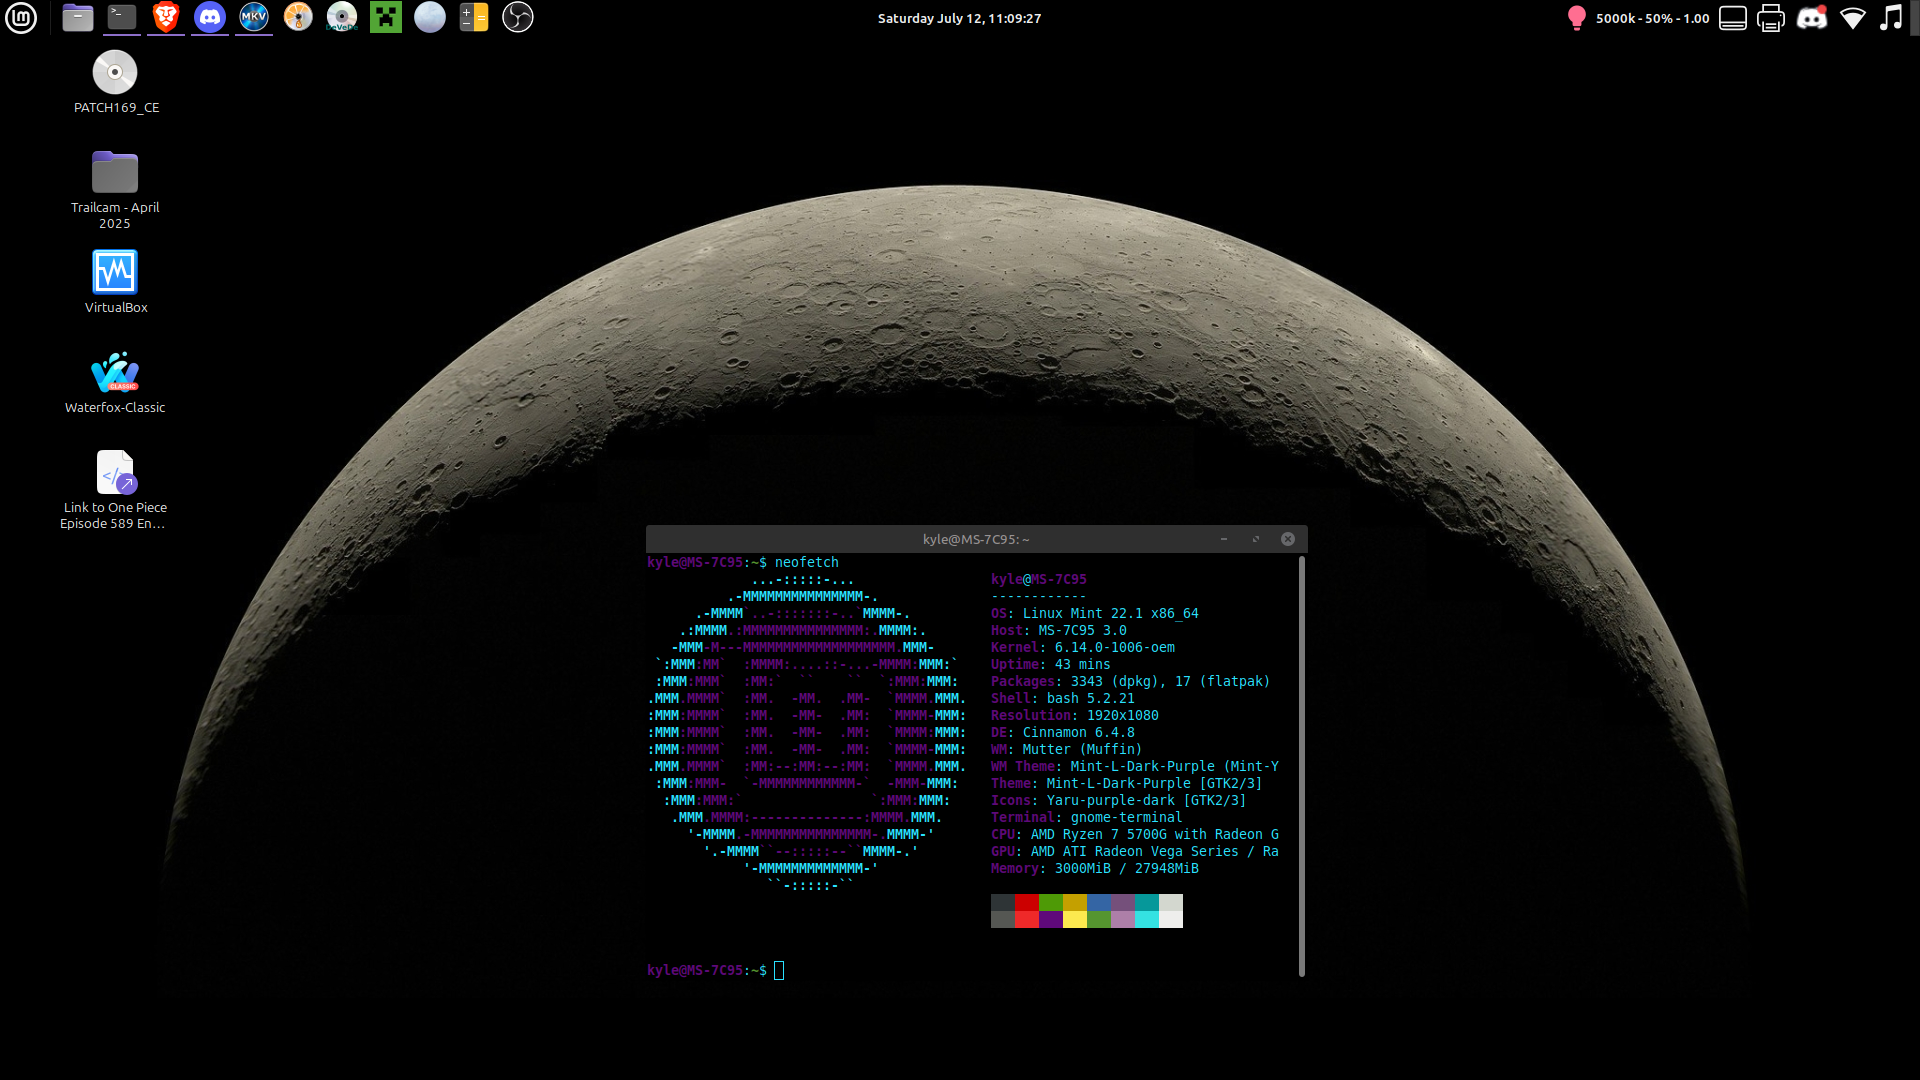Image resolution: width=1920 pixels, height=1080 pixels.
Task: Click the Terminal launcher in the panel
Action: pos(122,17)
